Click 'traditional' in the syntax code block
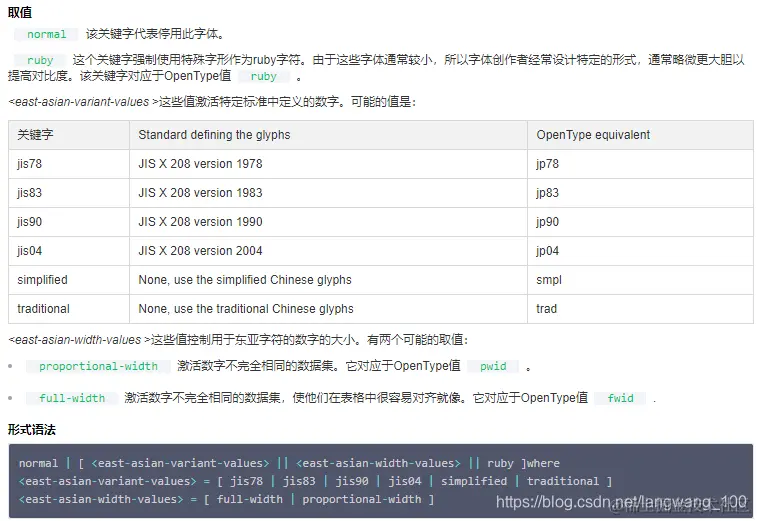The width and height of the screenshot is (757, 521). point(563,481)
